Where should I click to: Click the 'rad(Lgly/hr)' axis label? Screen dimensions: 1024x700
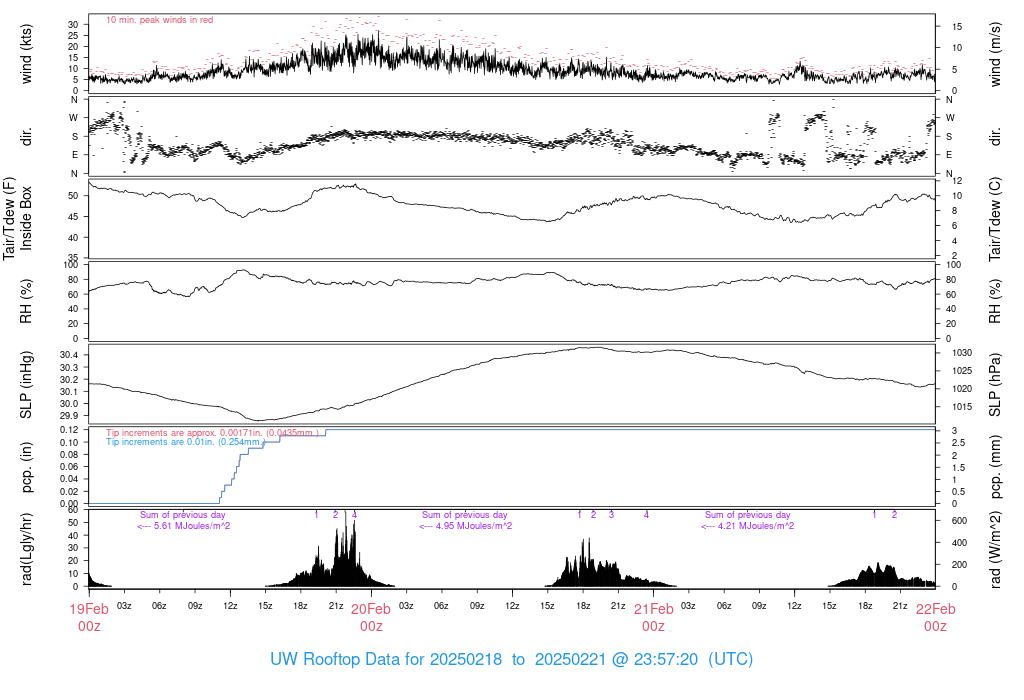point(26,549)
